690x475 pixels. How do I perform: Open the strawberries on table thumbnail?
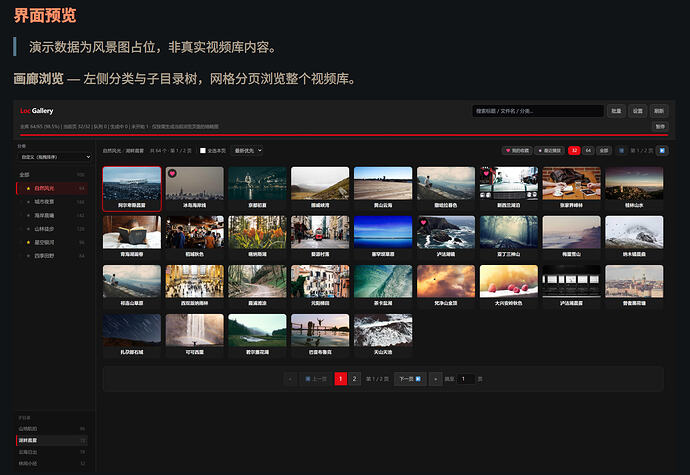509,287
